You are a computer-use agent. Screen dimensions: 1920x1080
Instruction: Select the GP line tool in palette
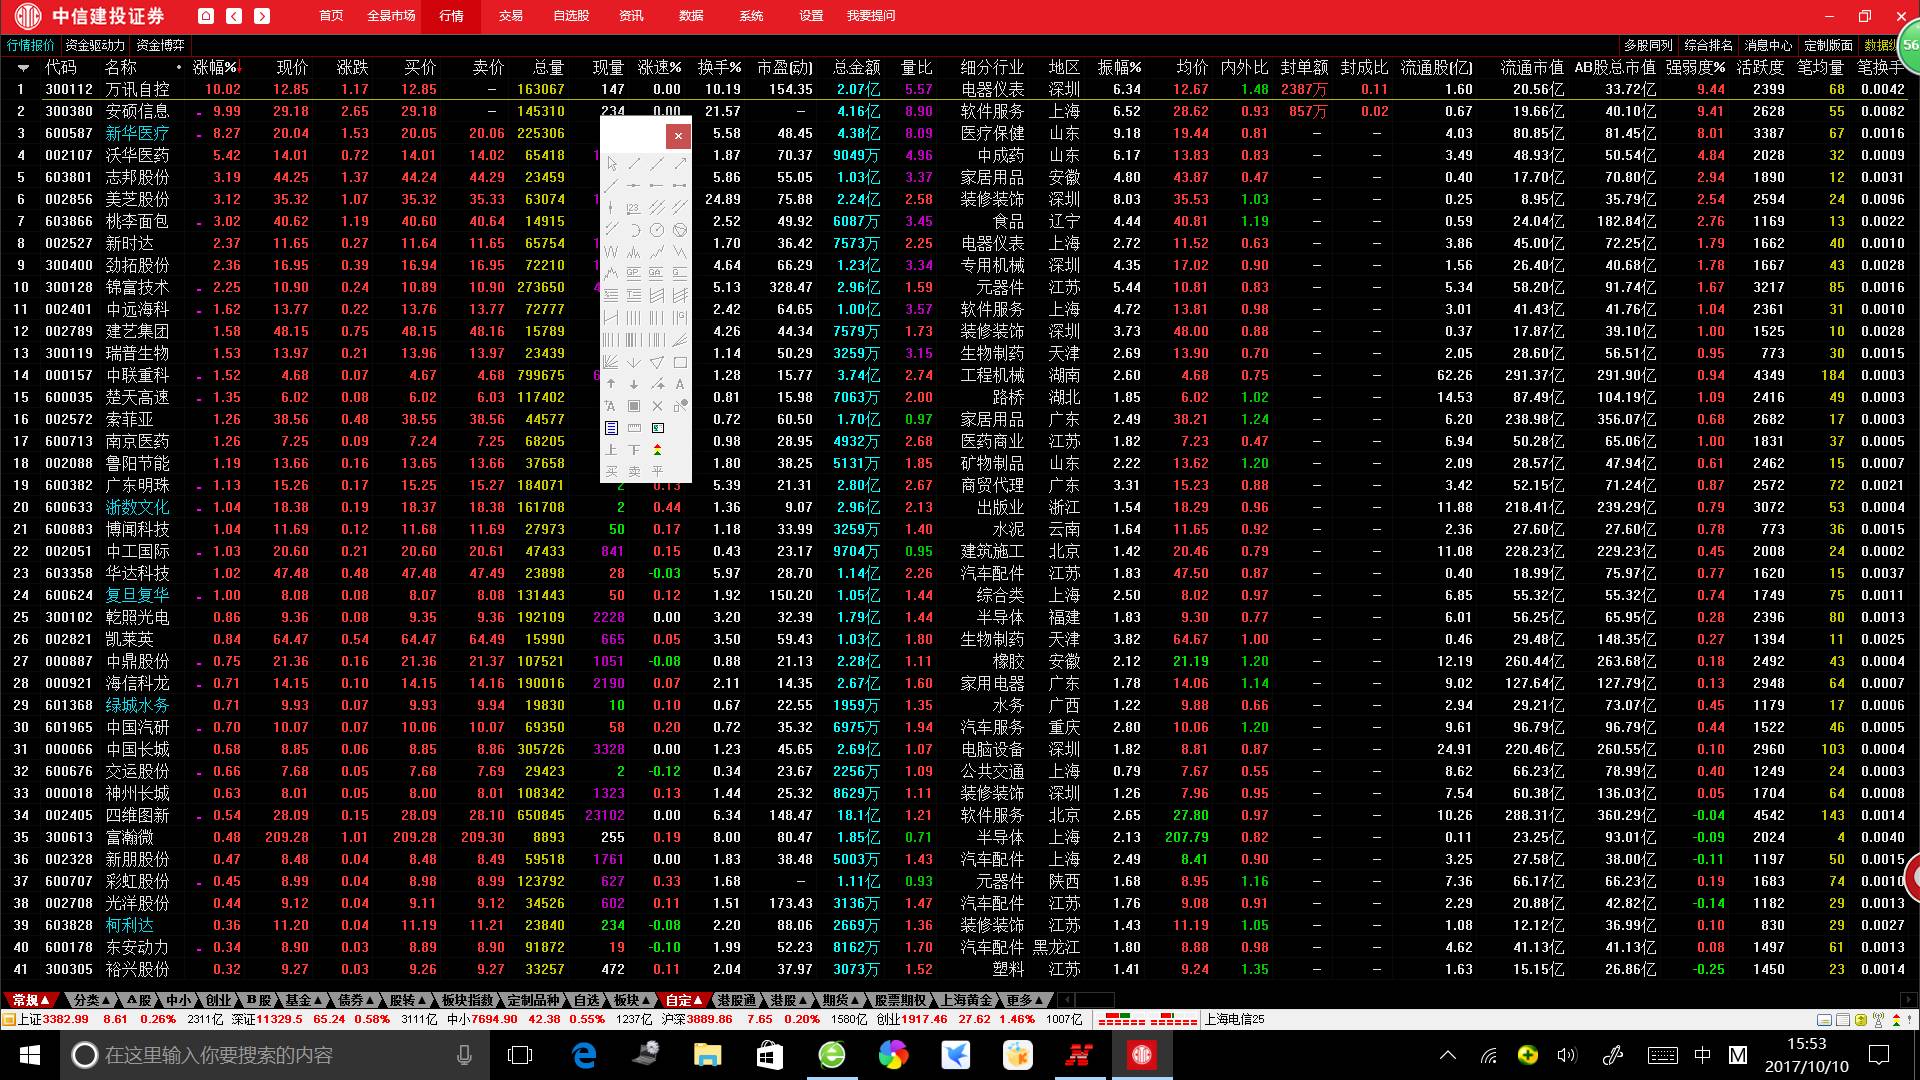(634, 272)
